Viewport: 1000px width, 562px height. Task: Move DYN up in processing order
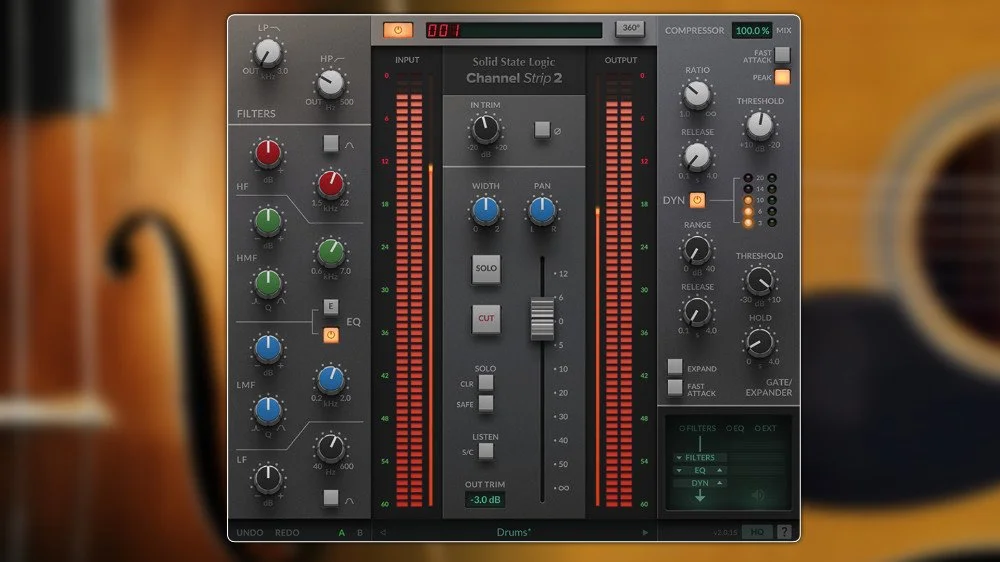click(720, 483)
